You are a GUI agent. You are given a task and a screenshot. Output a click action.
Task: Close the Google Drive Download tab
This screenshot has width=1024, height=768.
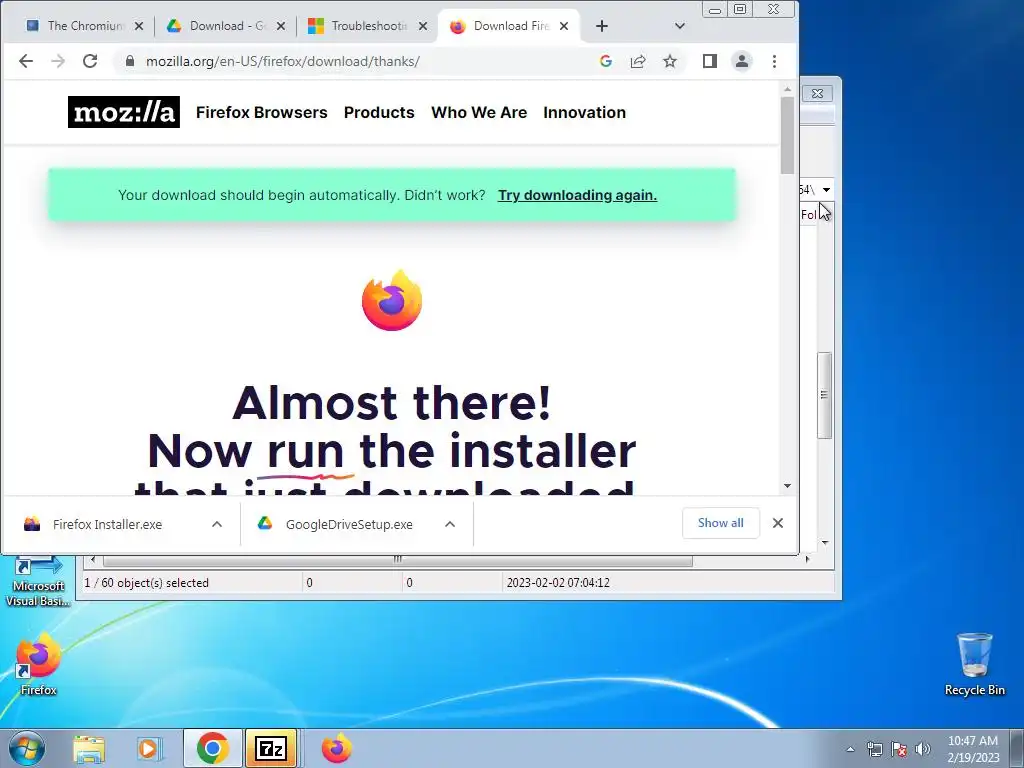(281, 26)
